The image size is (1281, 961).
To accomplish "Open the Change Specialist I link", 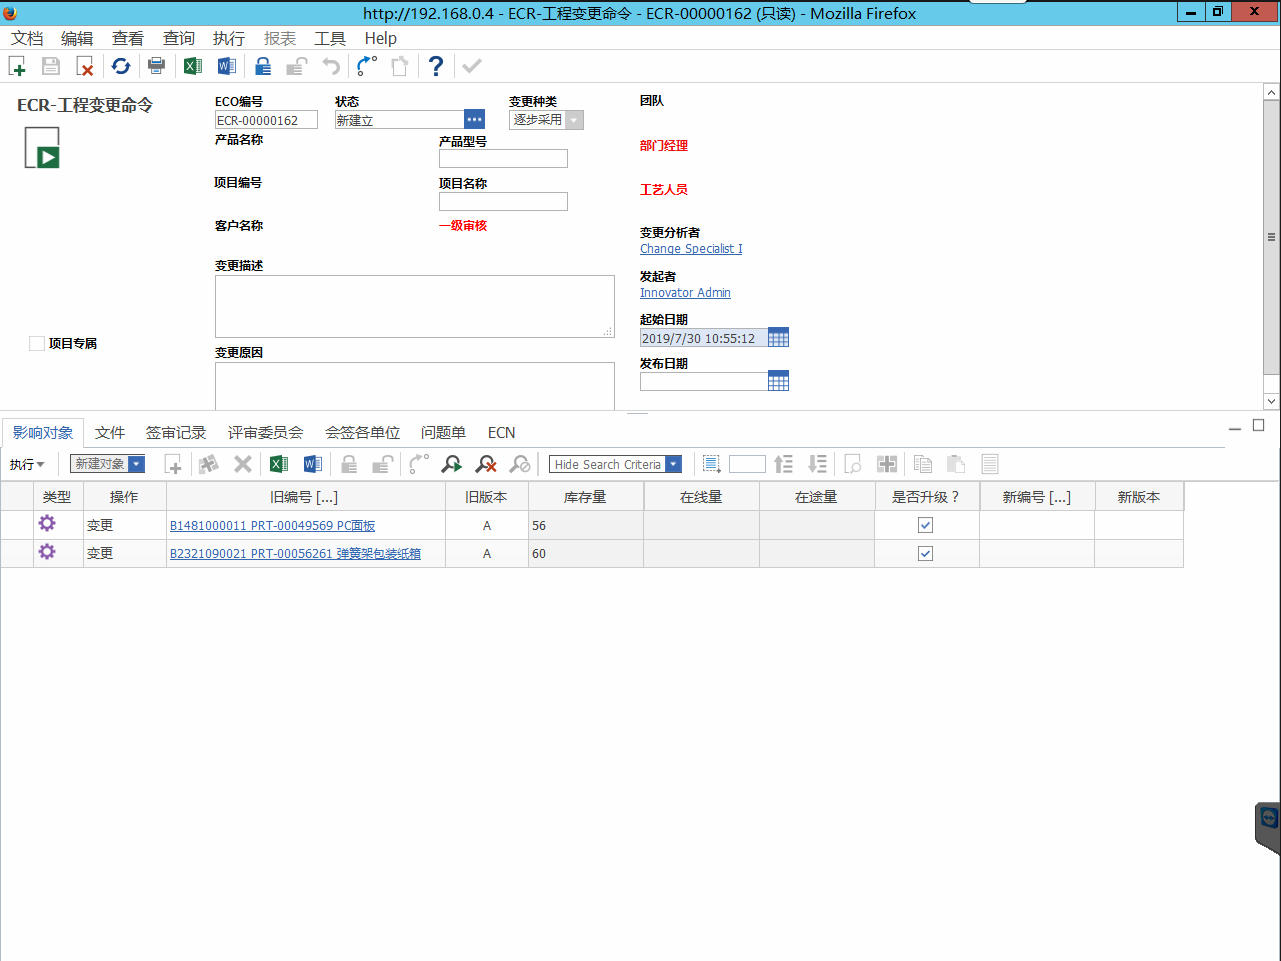I will 691,249.
